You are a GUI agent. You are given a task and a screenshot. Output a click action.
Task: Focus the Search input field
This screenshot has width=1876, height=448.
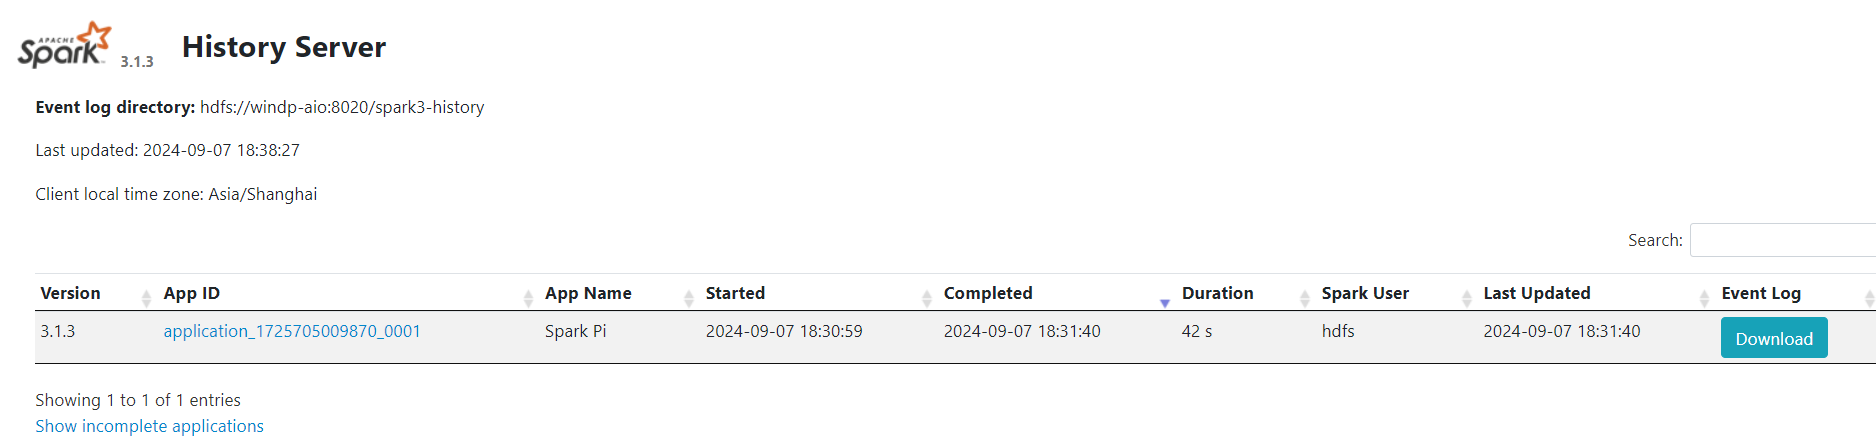[x=1782, y=240]
